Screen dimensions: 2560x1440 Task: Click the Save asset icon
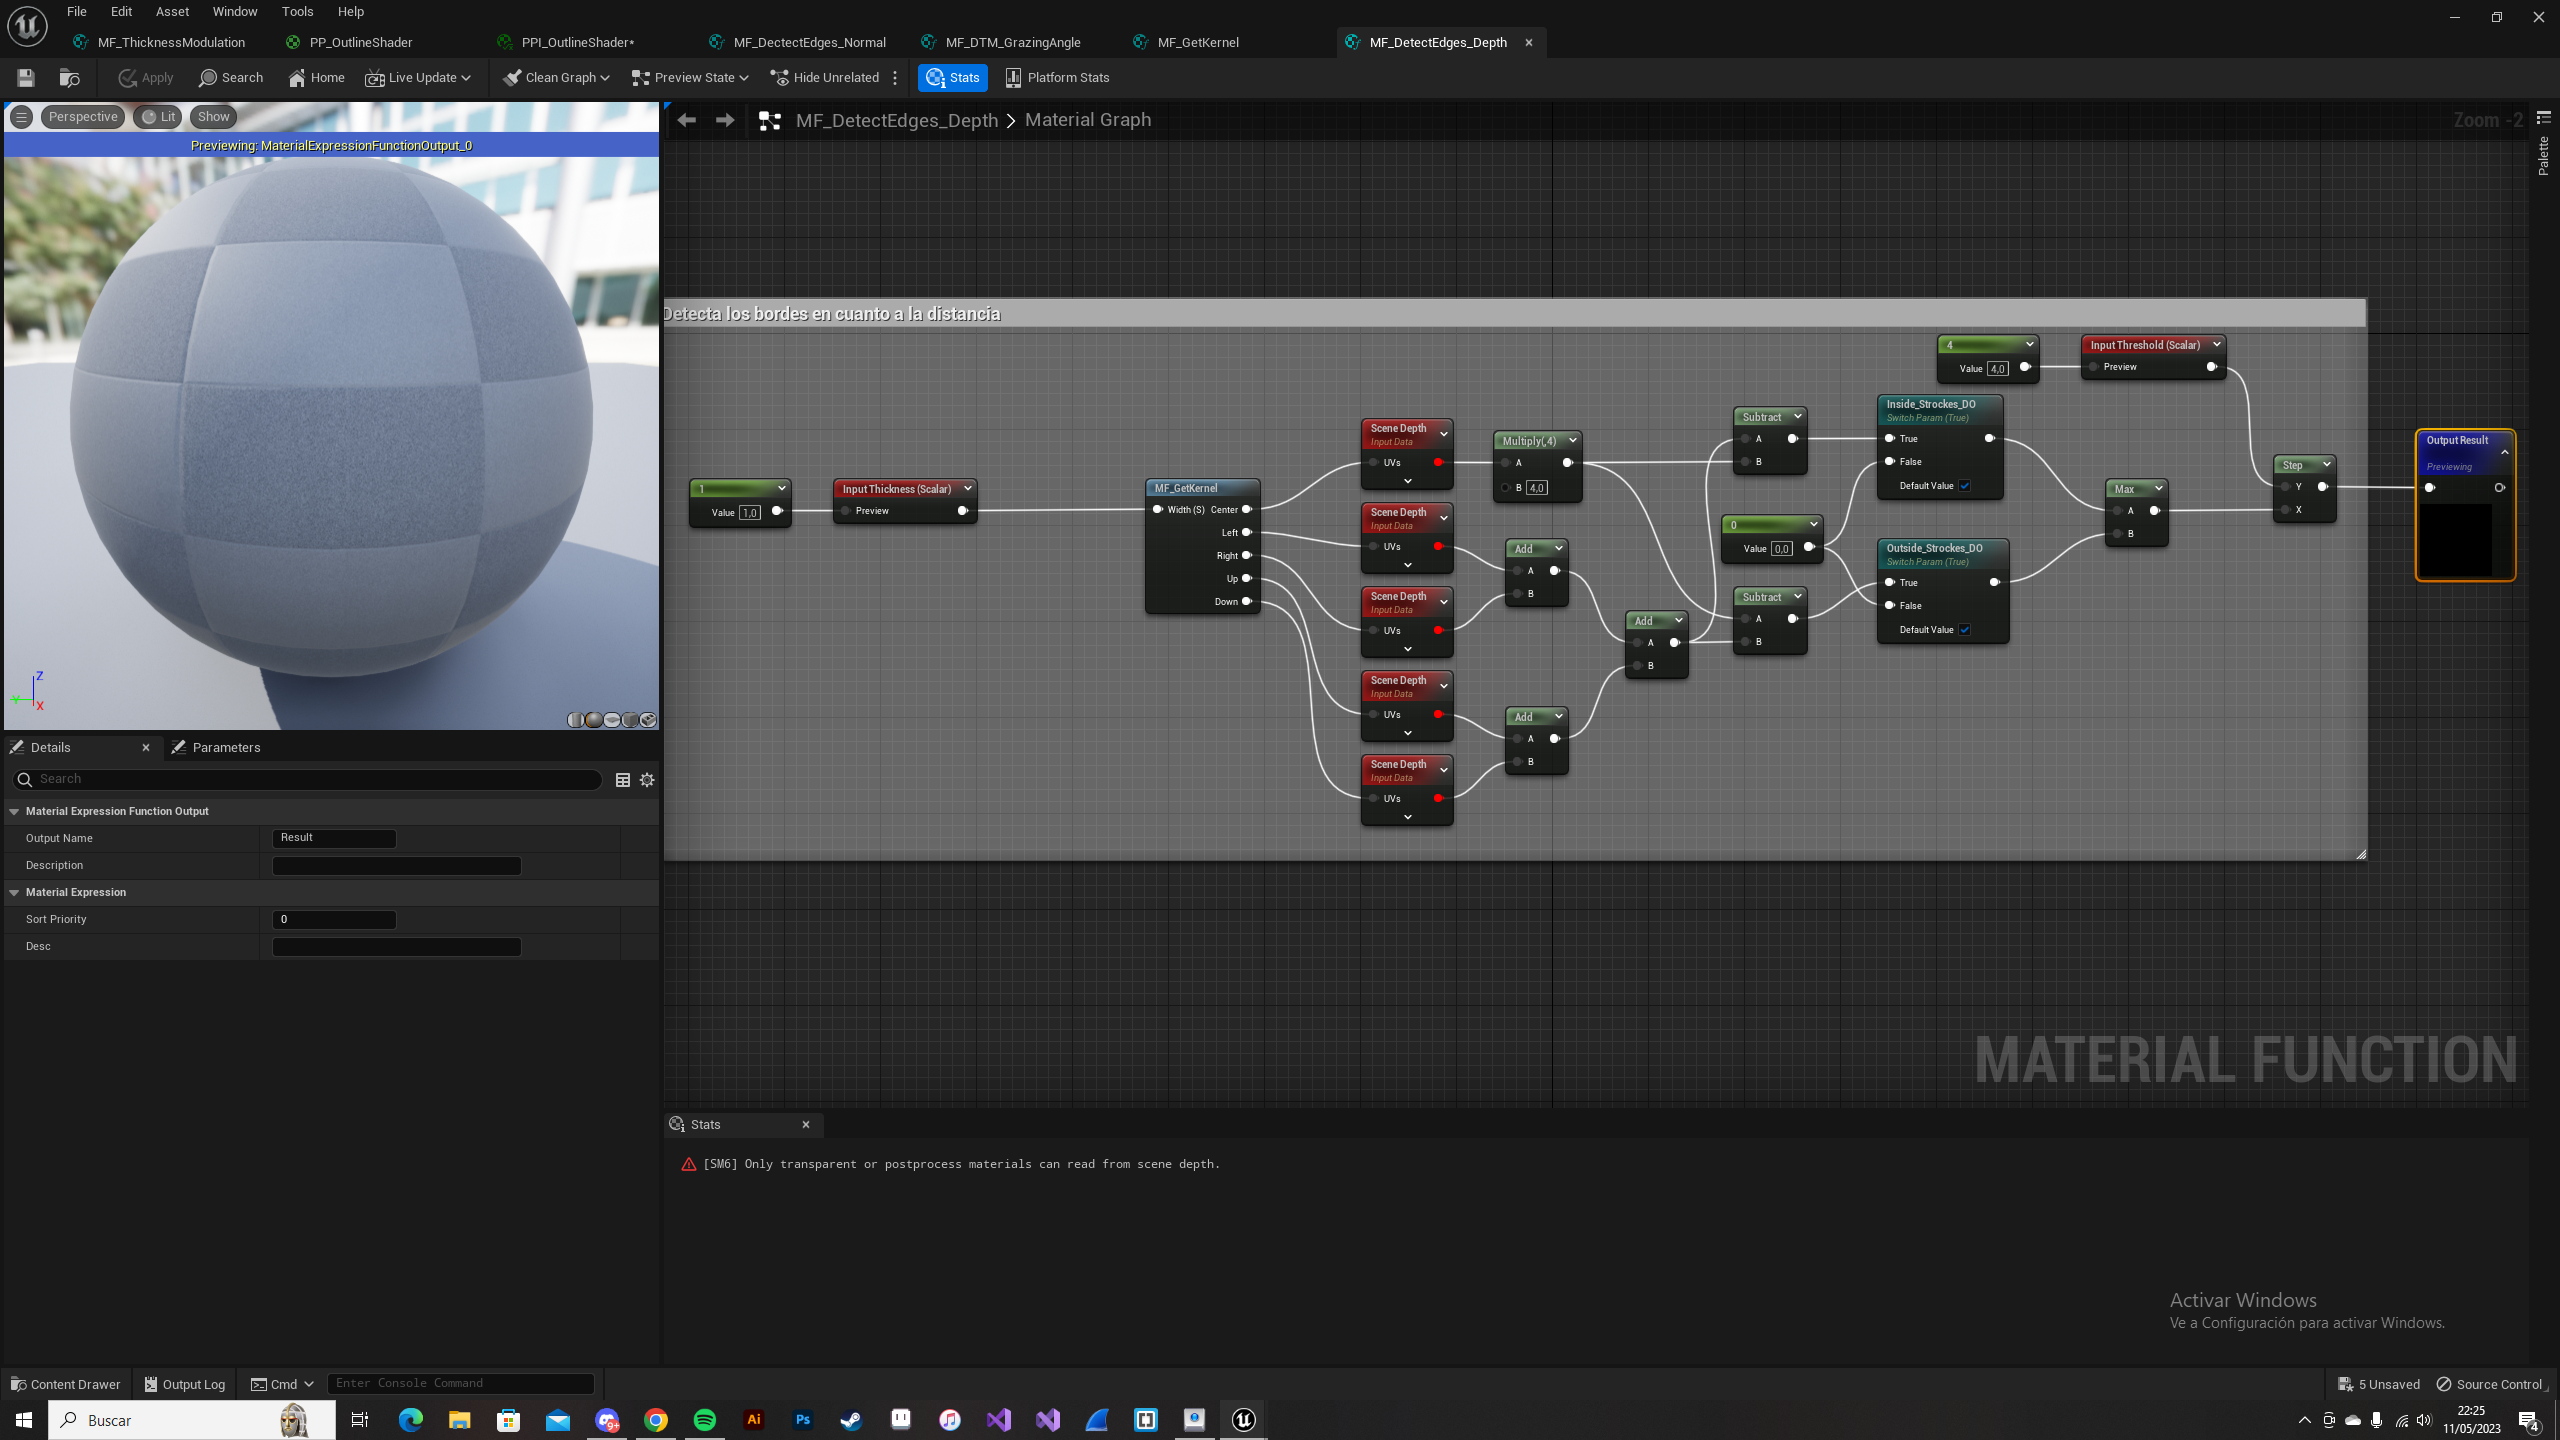click(26, 77)
